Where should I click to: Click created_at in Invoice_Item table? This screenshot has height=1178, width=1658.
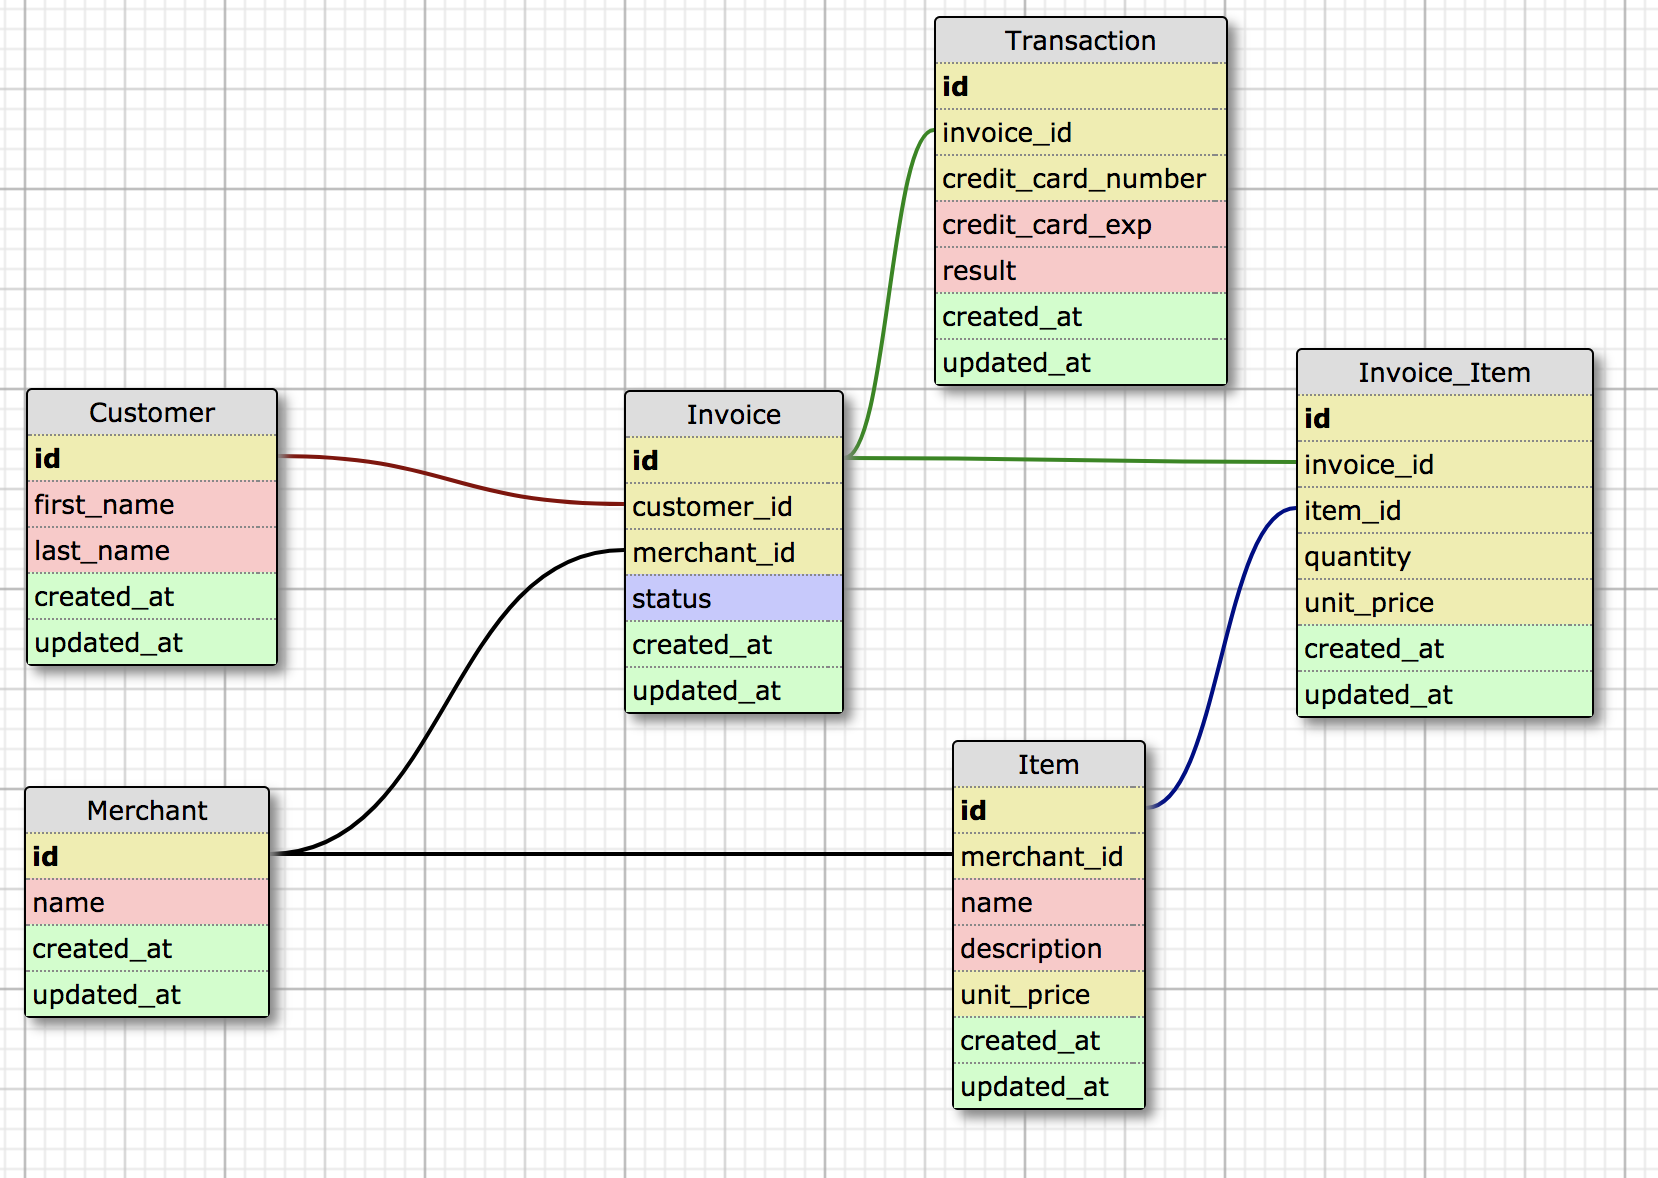click(1445, 649)
